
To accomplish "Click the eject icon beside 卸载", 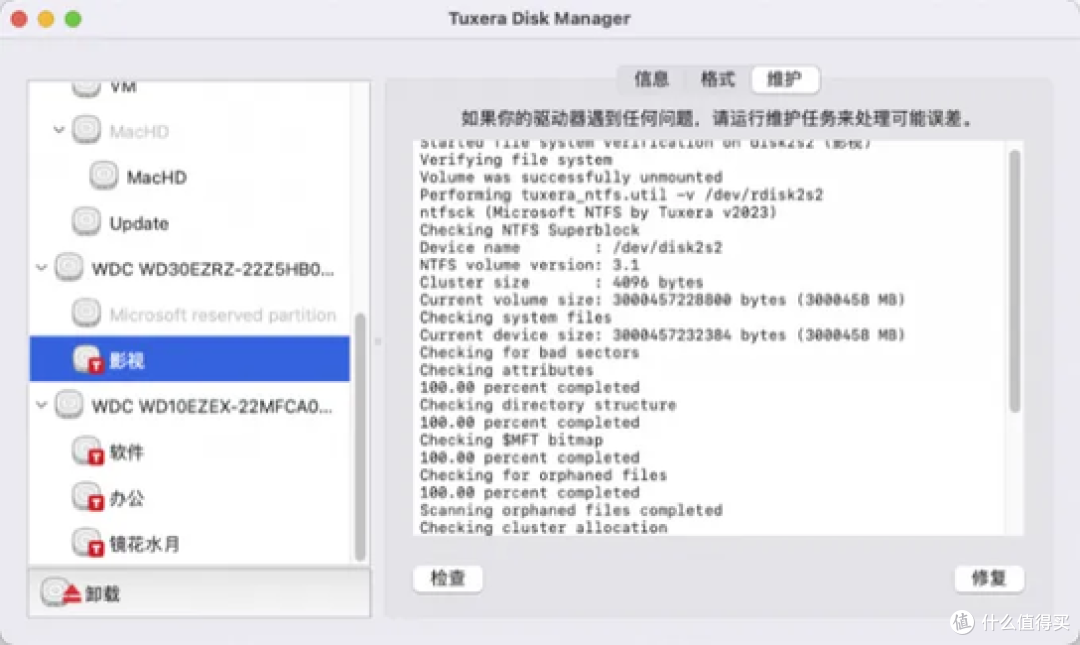I will [x=61, y=593].
